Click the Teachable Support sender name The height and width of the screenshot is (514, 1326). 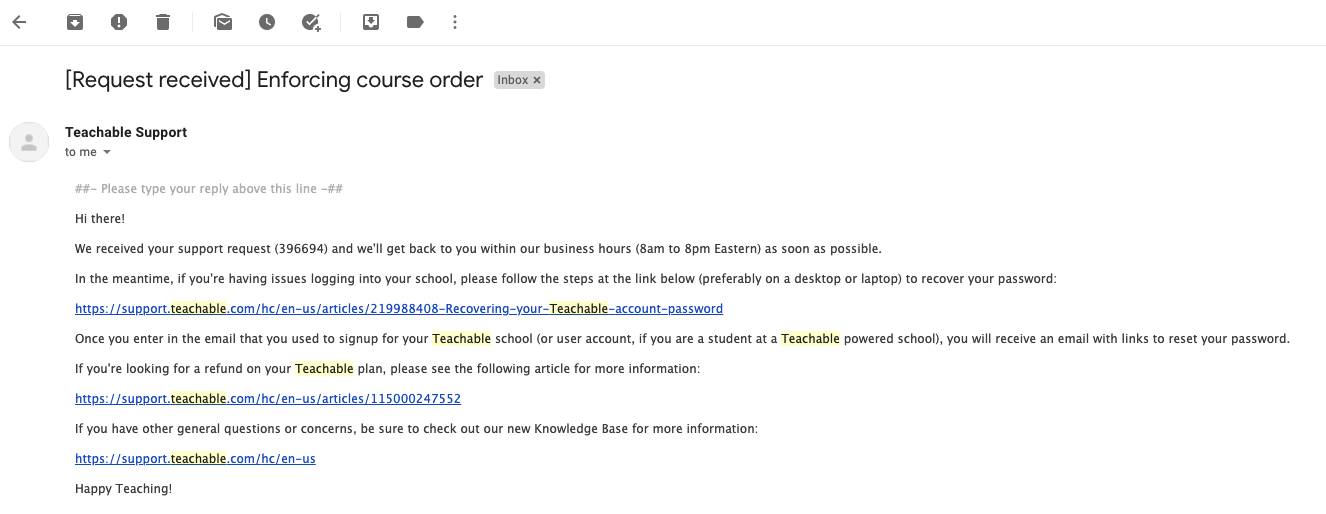(126, 132)
